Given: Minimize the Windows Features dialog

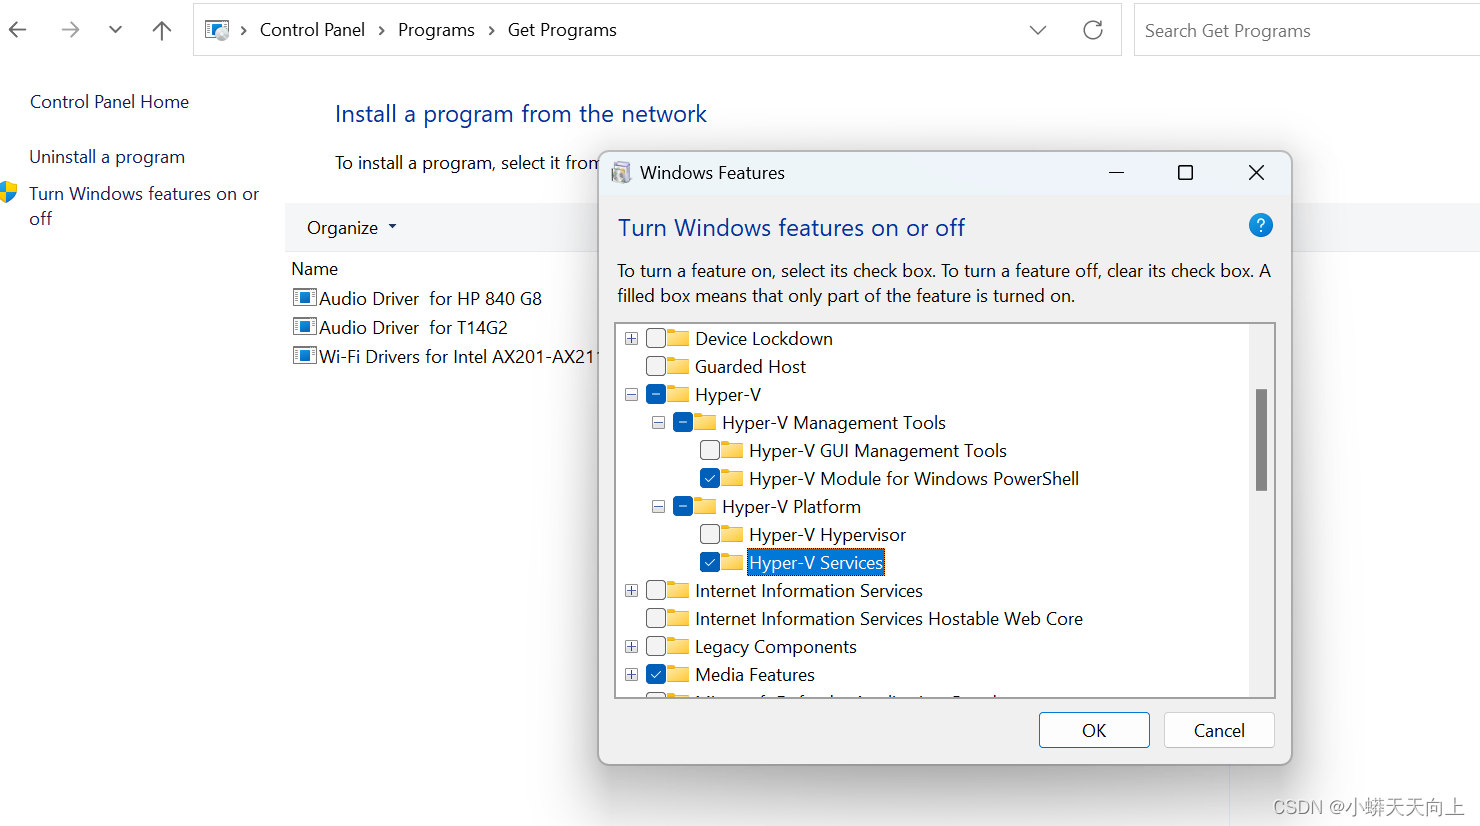Looking at the screenshot, I should 1117,173.
